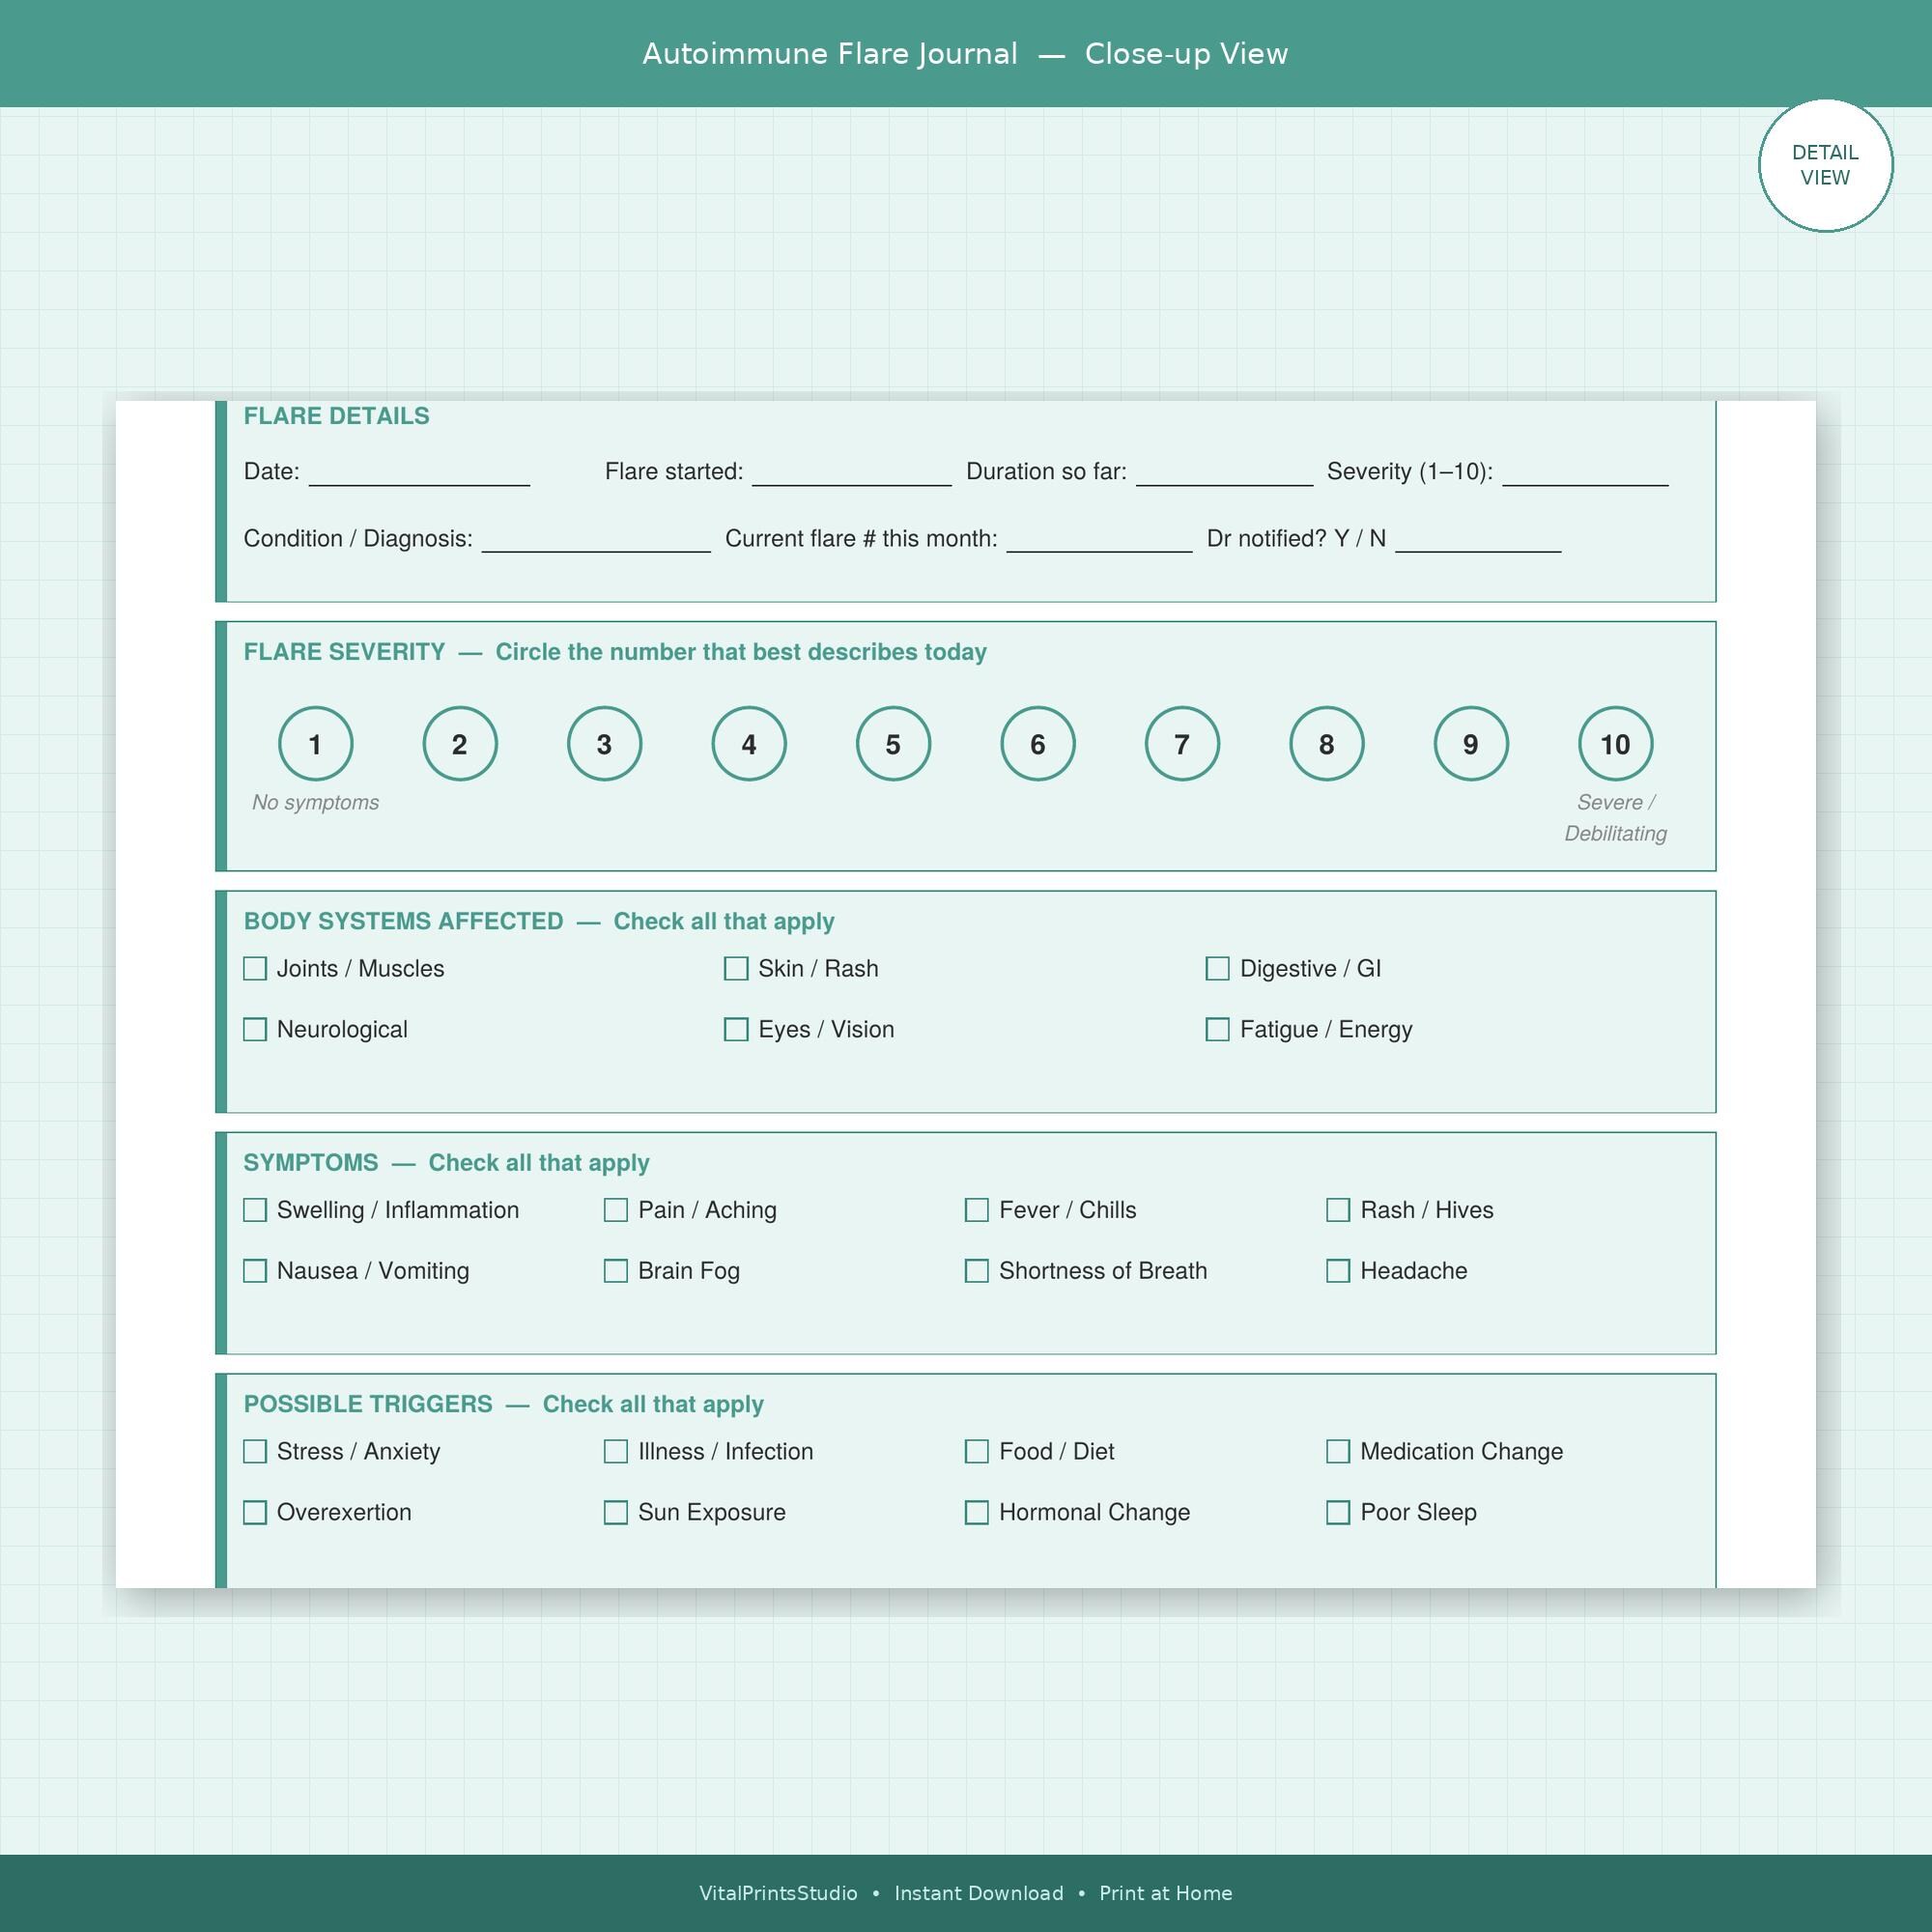Circle severity number 3
Image resolution: width=1932 pixels, height=1932 pixels.
pos(604,743)
